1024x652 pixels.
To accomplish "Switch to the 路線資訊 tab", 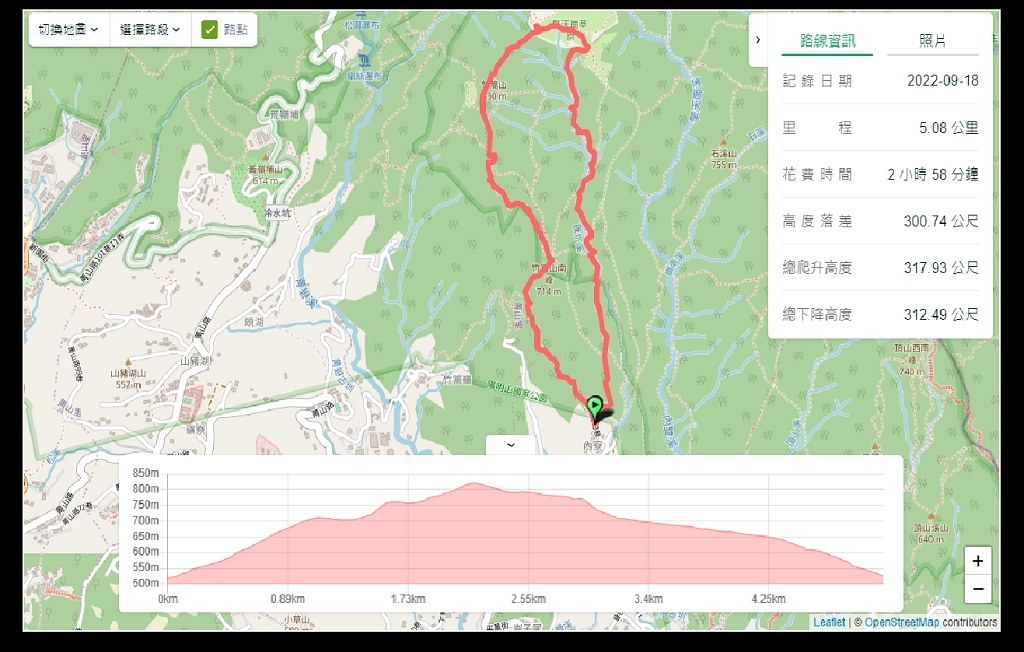I will (827, 41).
